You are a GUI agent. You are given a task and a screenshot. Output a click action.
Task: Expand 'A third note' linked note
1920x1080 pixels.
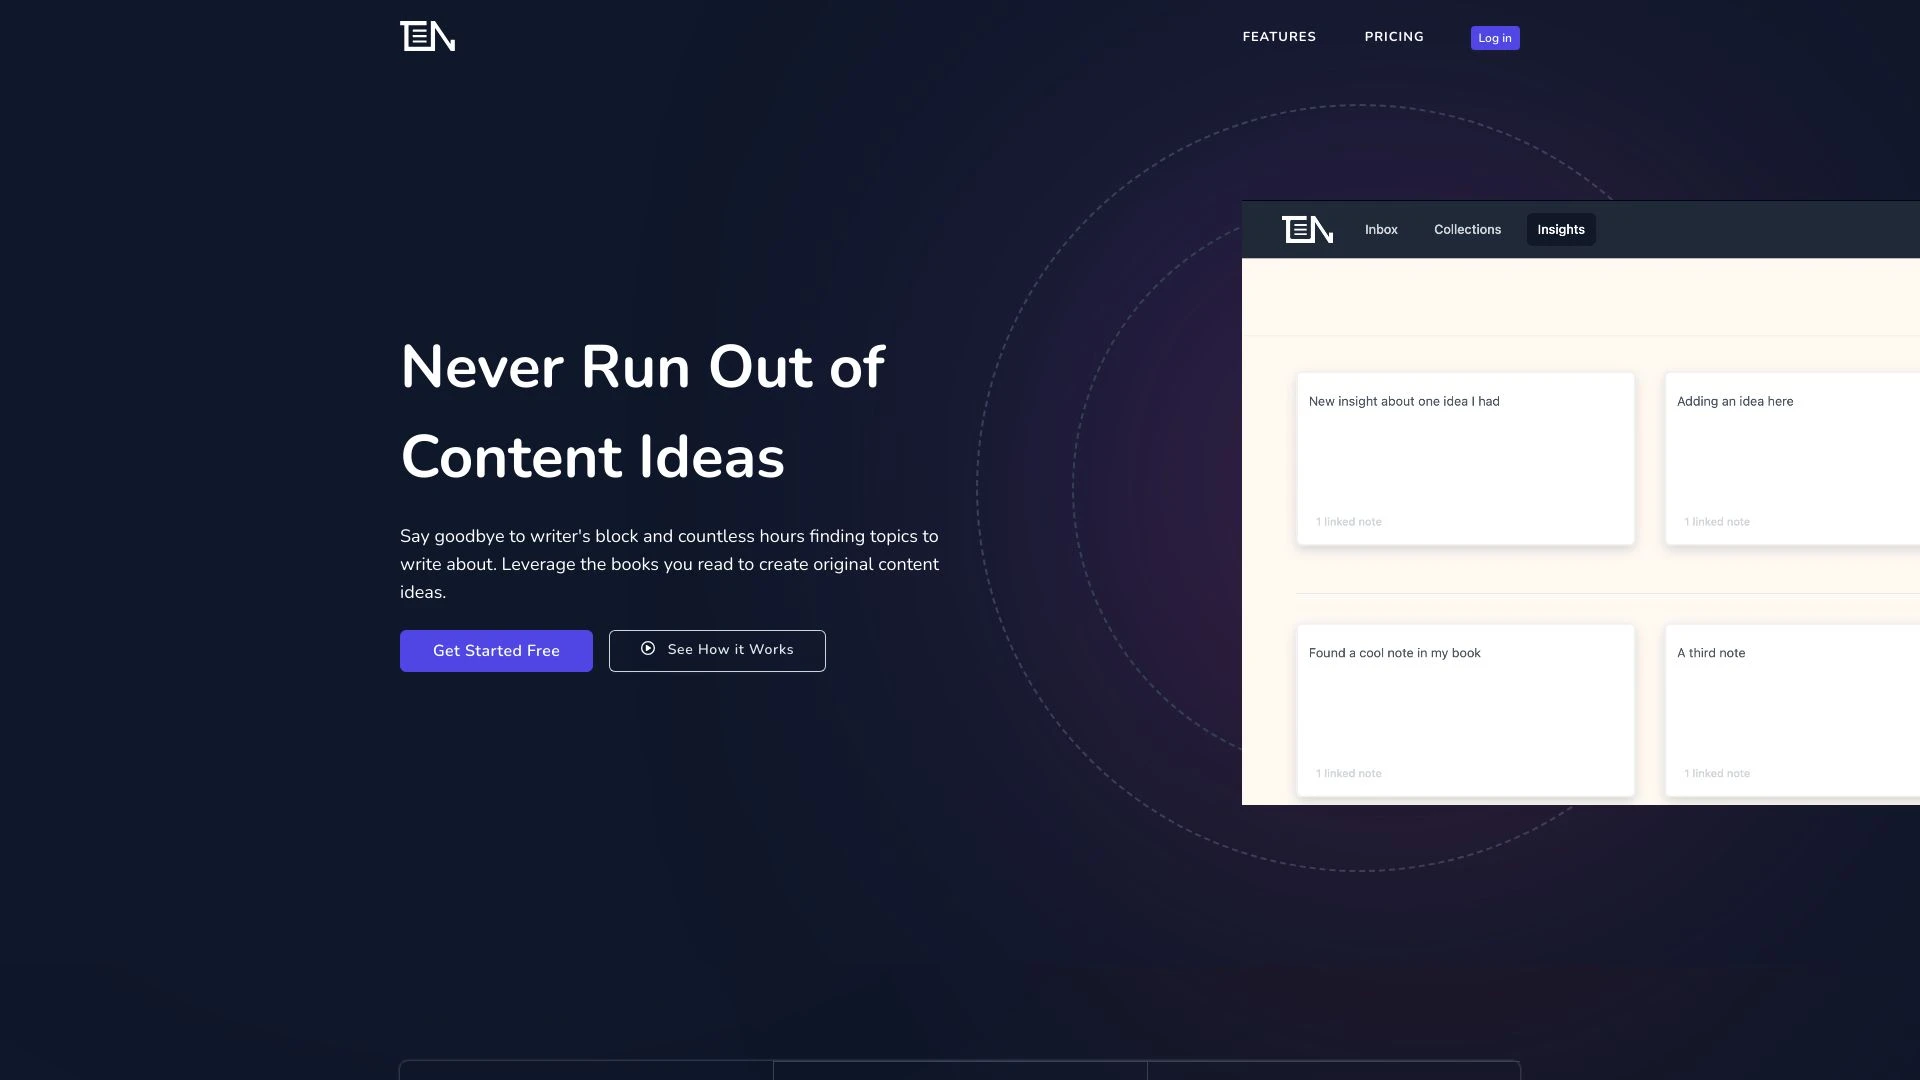tap(1717, 774)
